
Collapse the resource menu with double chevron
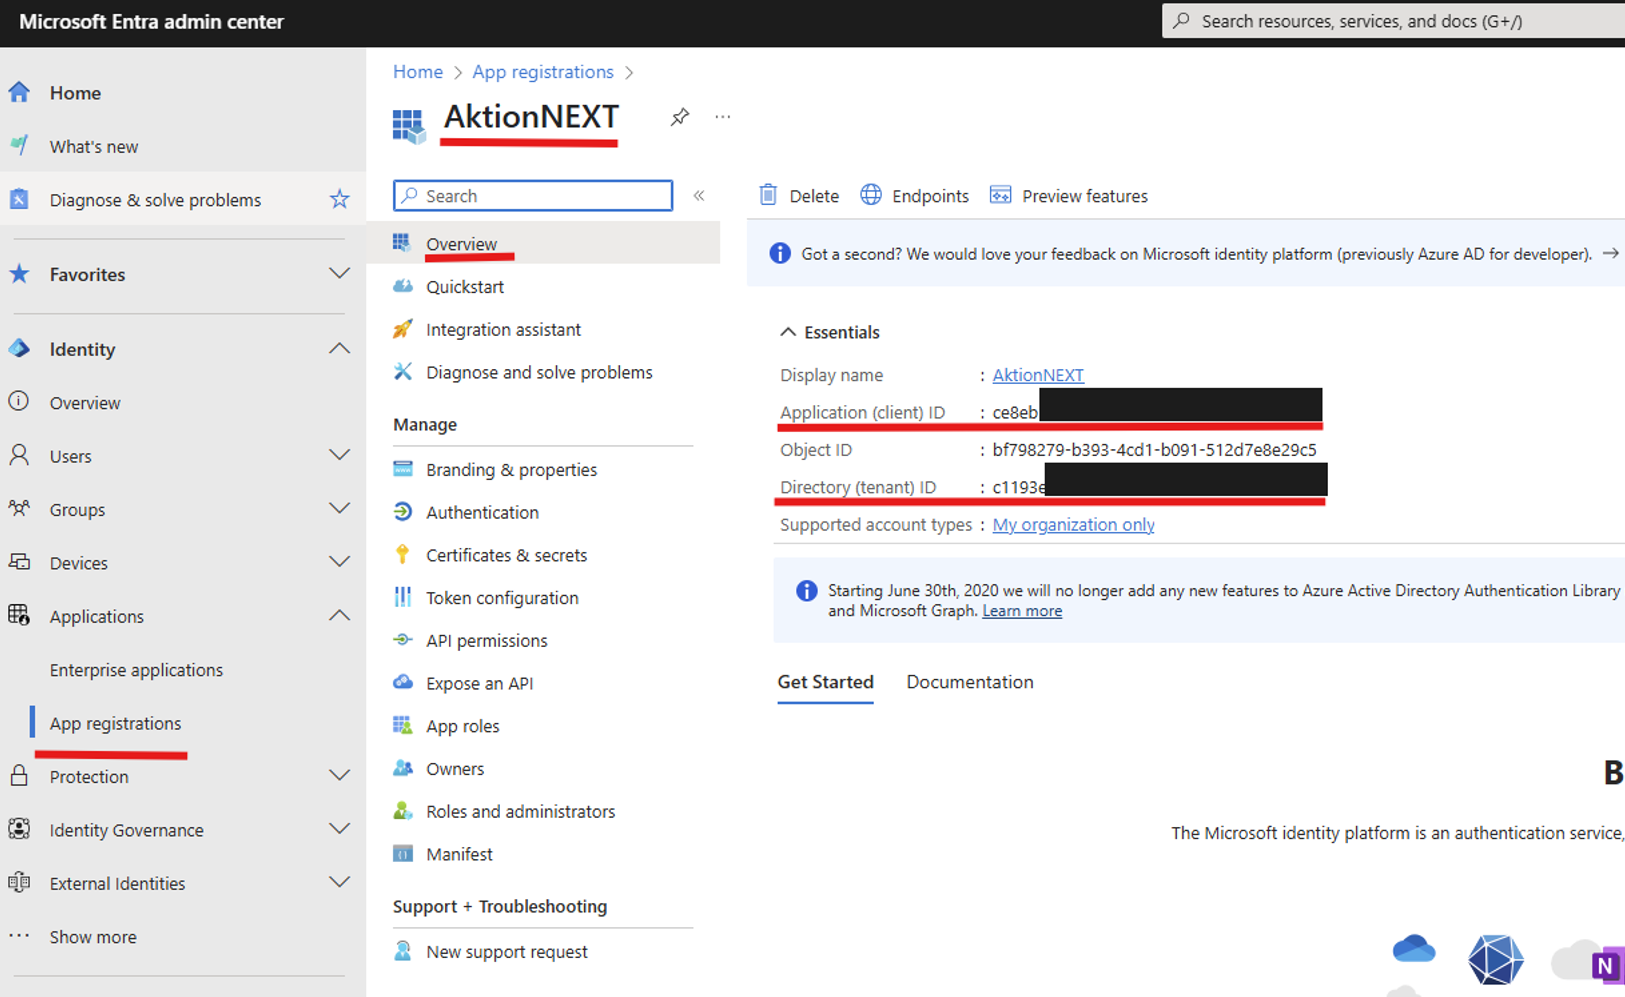[699, 195]
